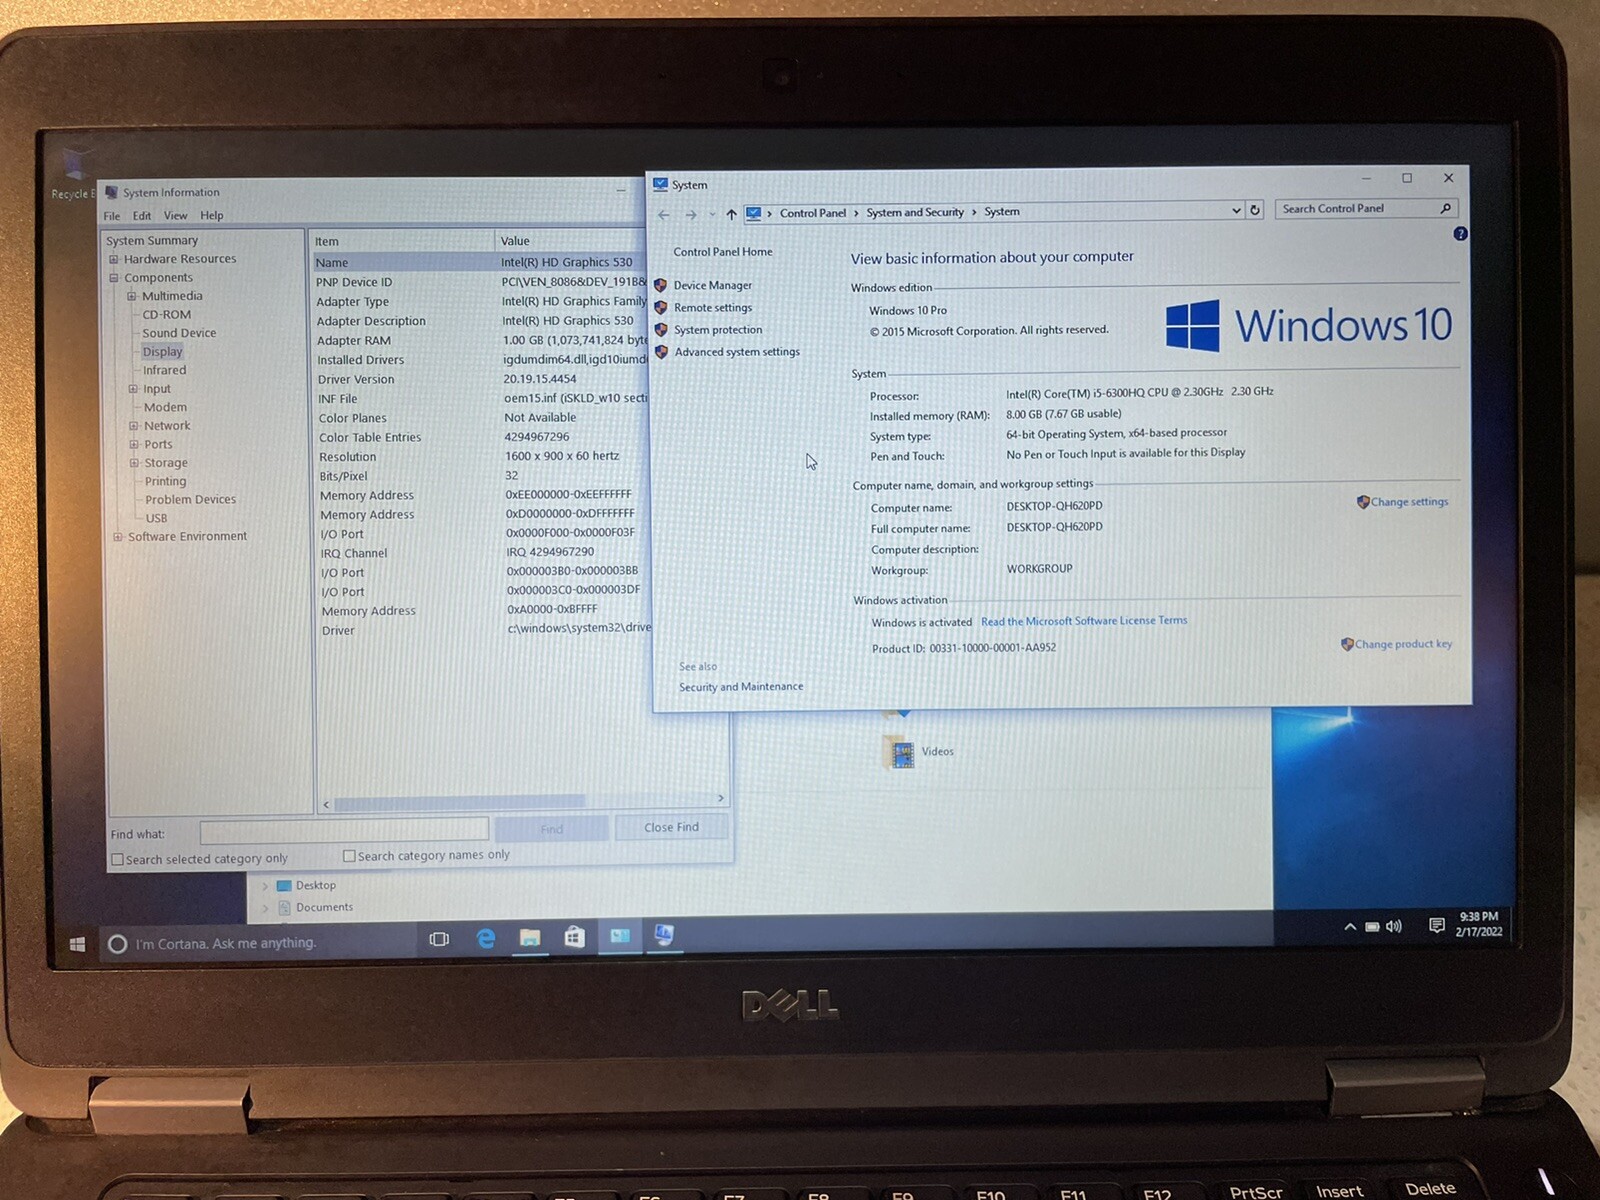Click the Cortana search box

pyautogui.click(x=258, y=943)
